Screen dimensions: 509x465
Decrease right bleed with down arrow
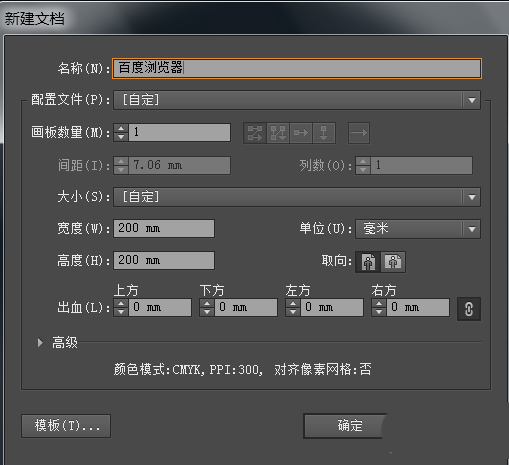379,312
